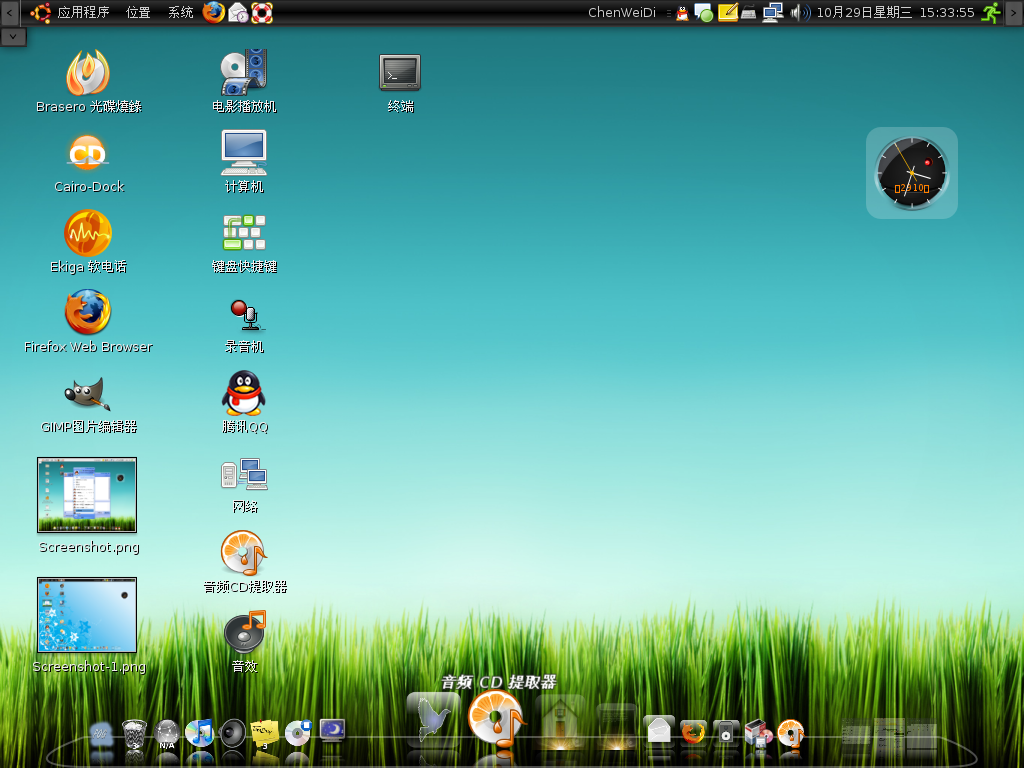The image size is (1024, 768).
Task: Click the down arrow below top-left panel corner
Action: [13, 37]
